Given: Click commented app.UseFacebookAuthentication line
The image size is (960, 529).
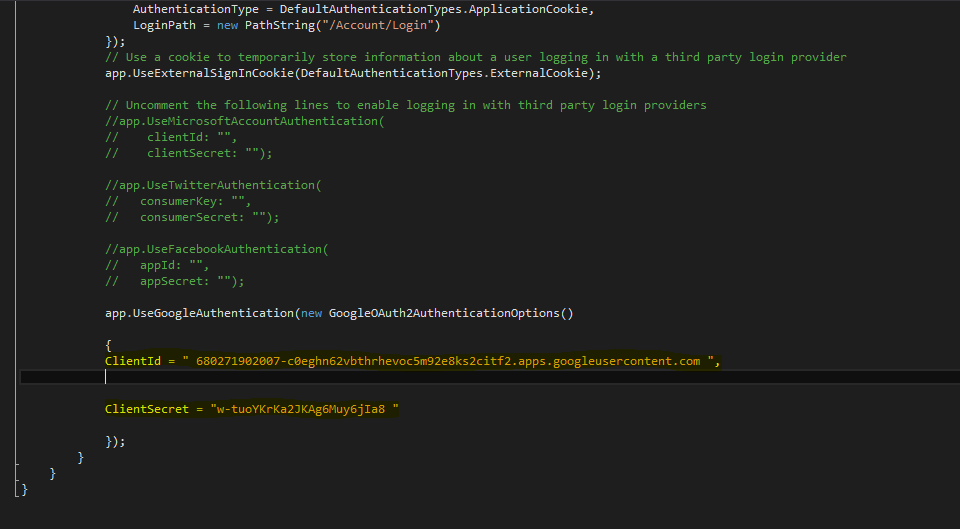Looking at the screenshot, I should tap(217, 249).
